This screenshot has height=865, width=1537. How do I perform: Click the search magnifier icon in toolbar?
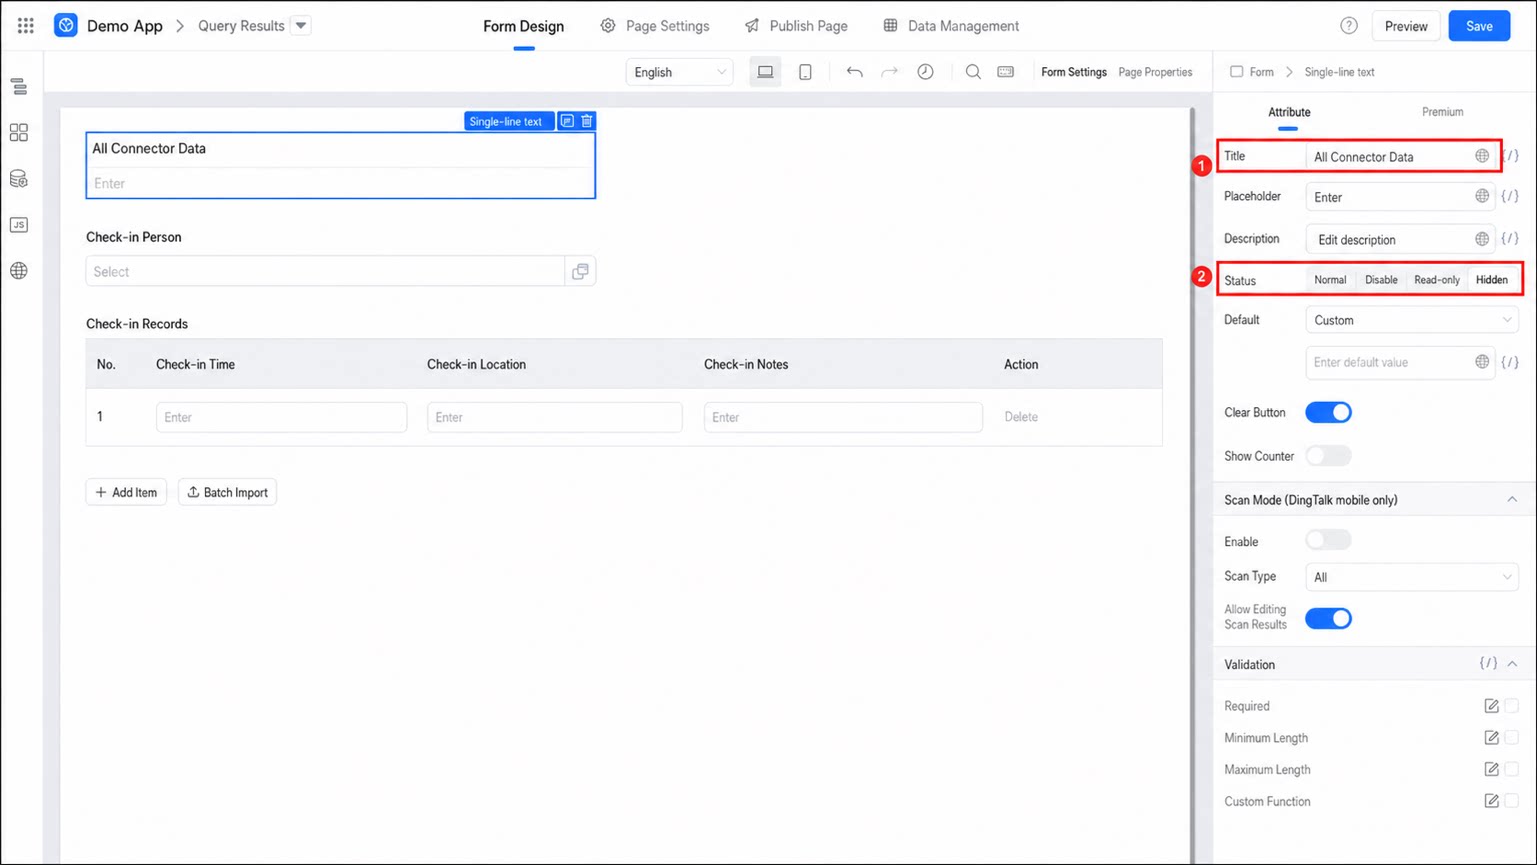tap(973, 72)
